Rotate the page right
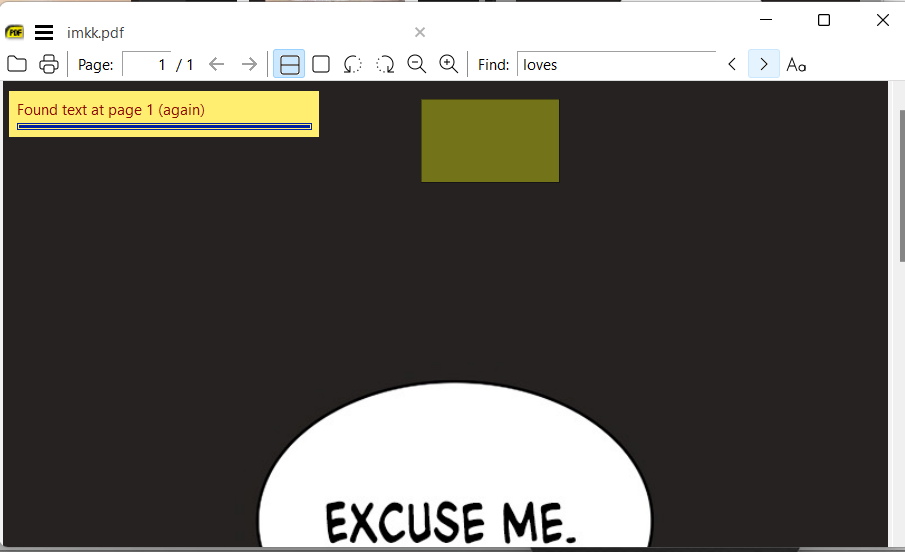Screen dimensions: 905x552 coord(385,64)
